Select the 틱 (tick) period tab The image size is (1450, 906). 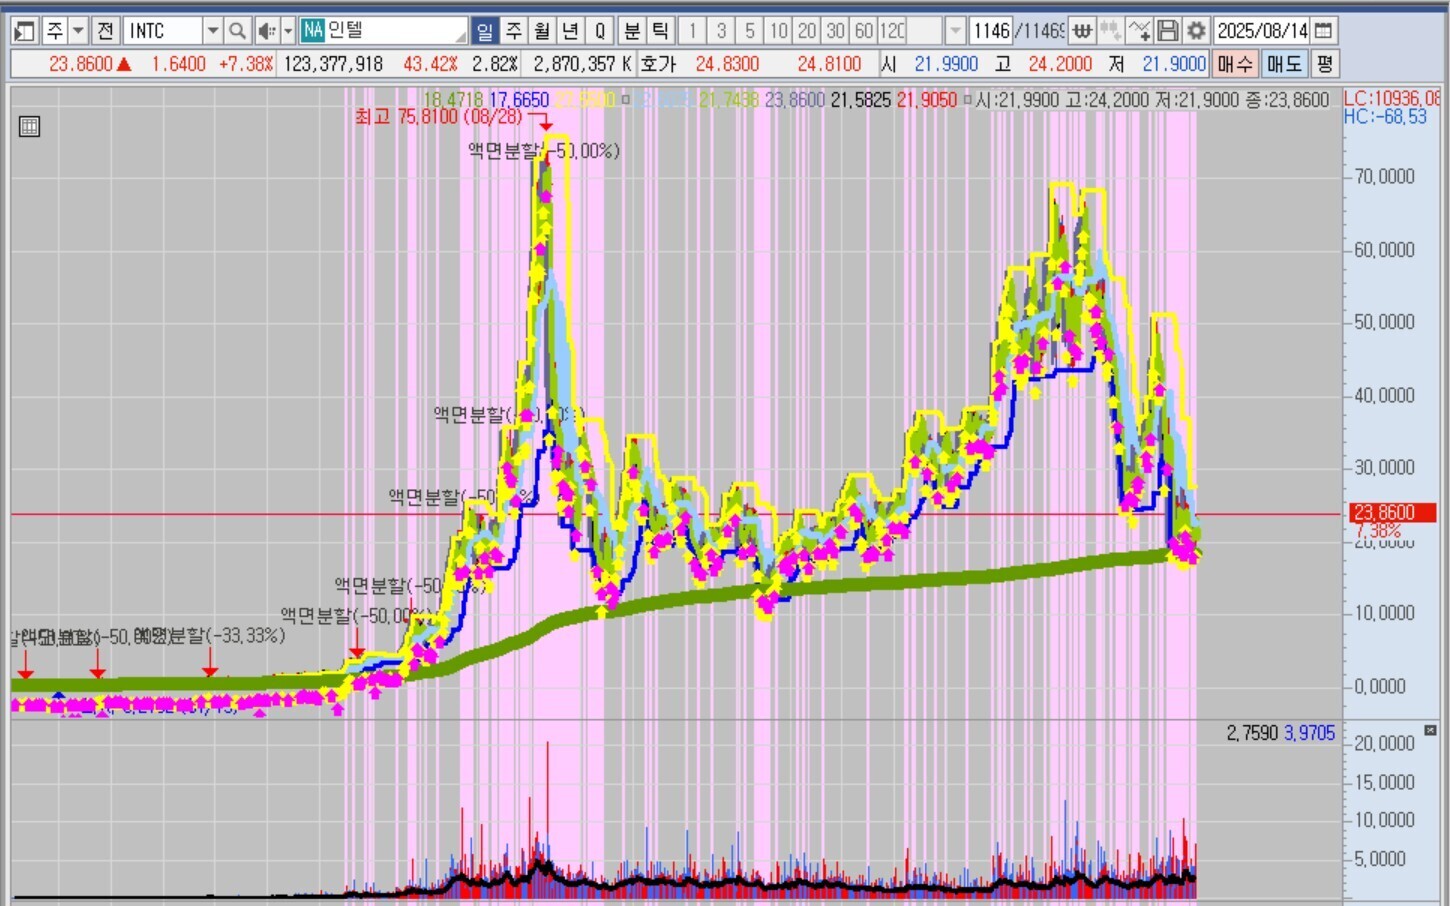point(660,31)
